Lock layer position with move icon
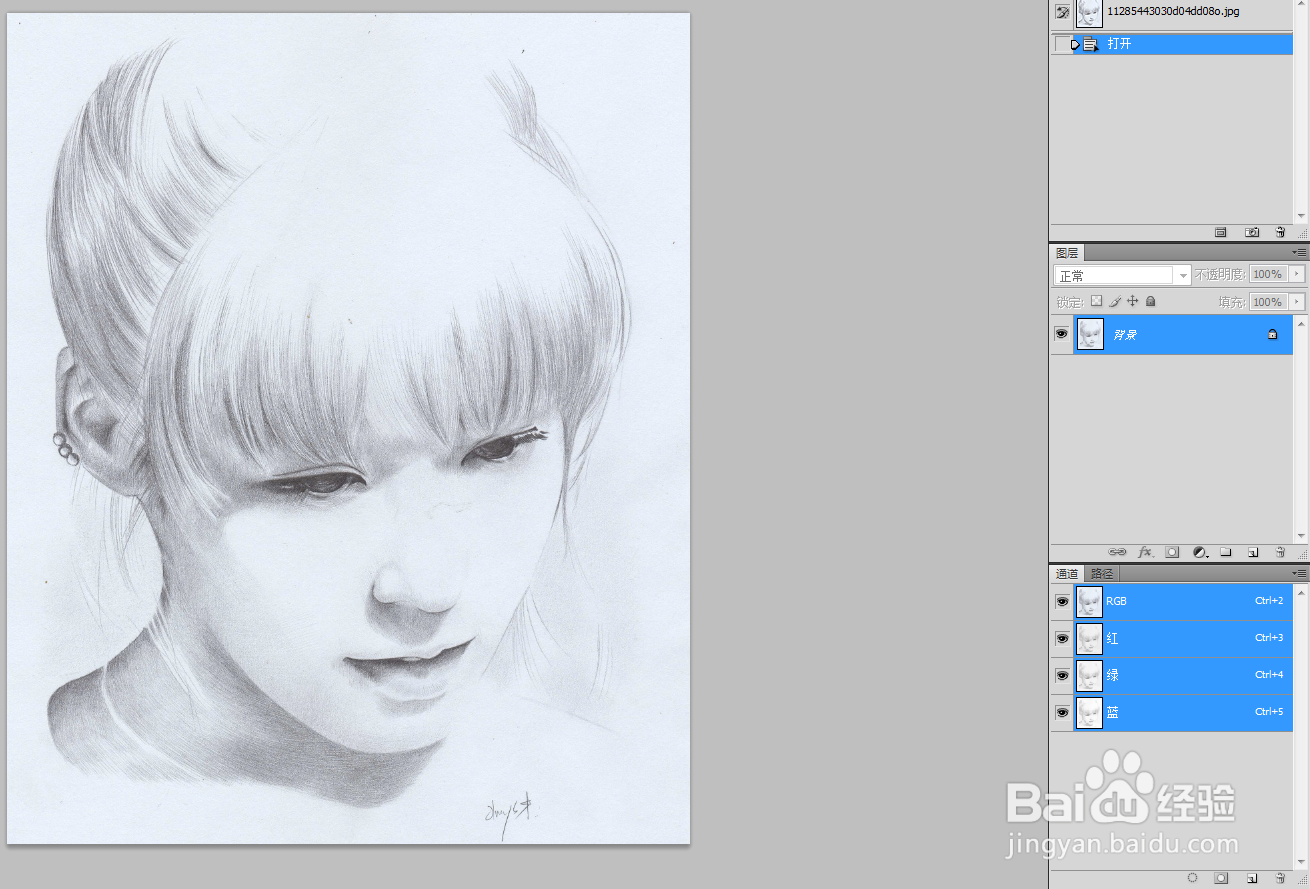This screenshot has height=889, width=1310. point(1133,301)
